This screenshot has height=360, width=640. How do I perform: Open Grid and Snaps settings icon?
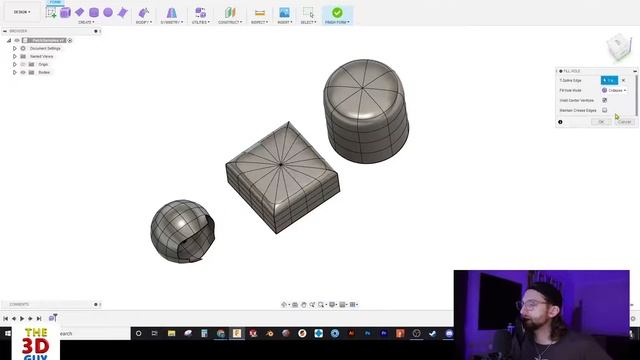point(343,304)
